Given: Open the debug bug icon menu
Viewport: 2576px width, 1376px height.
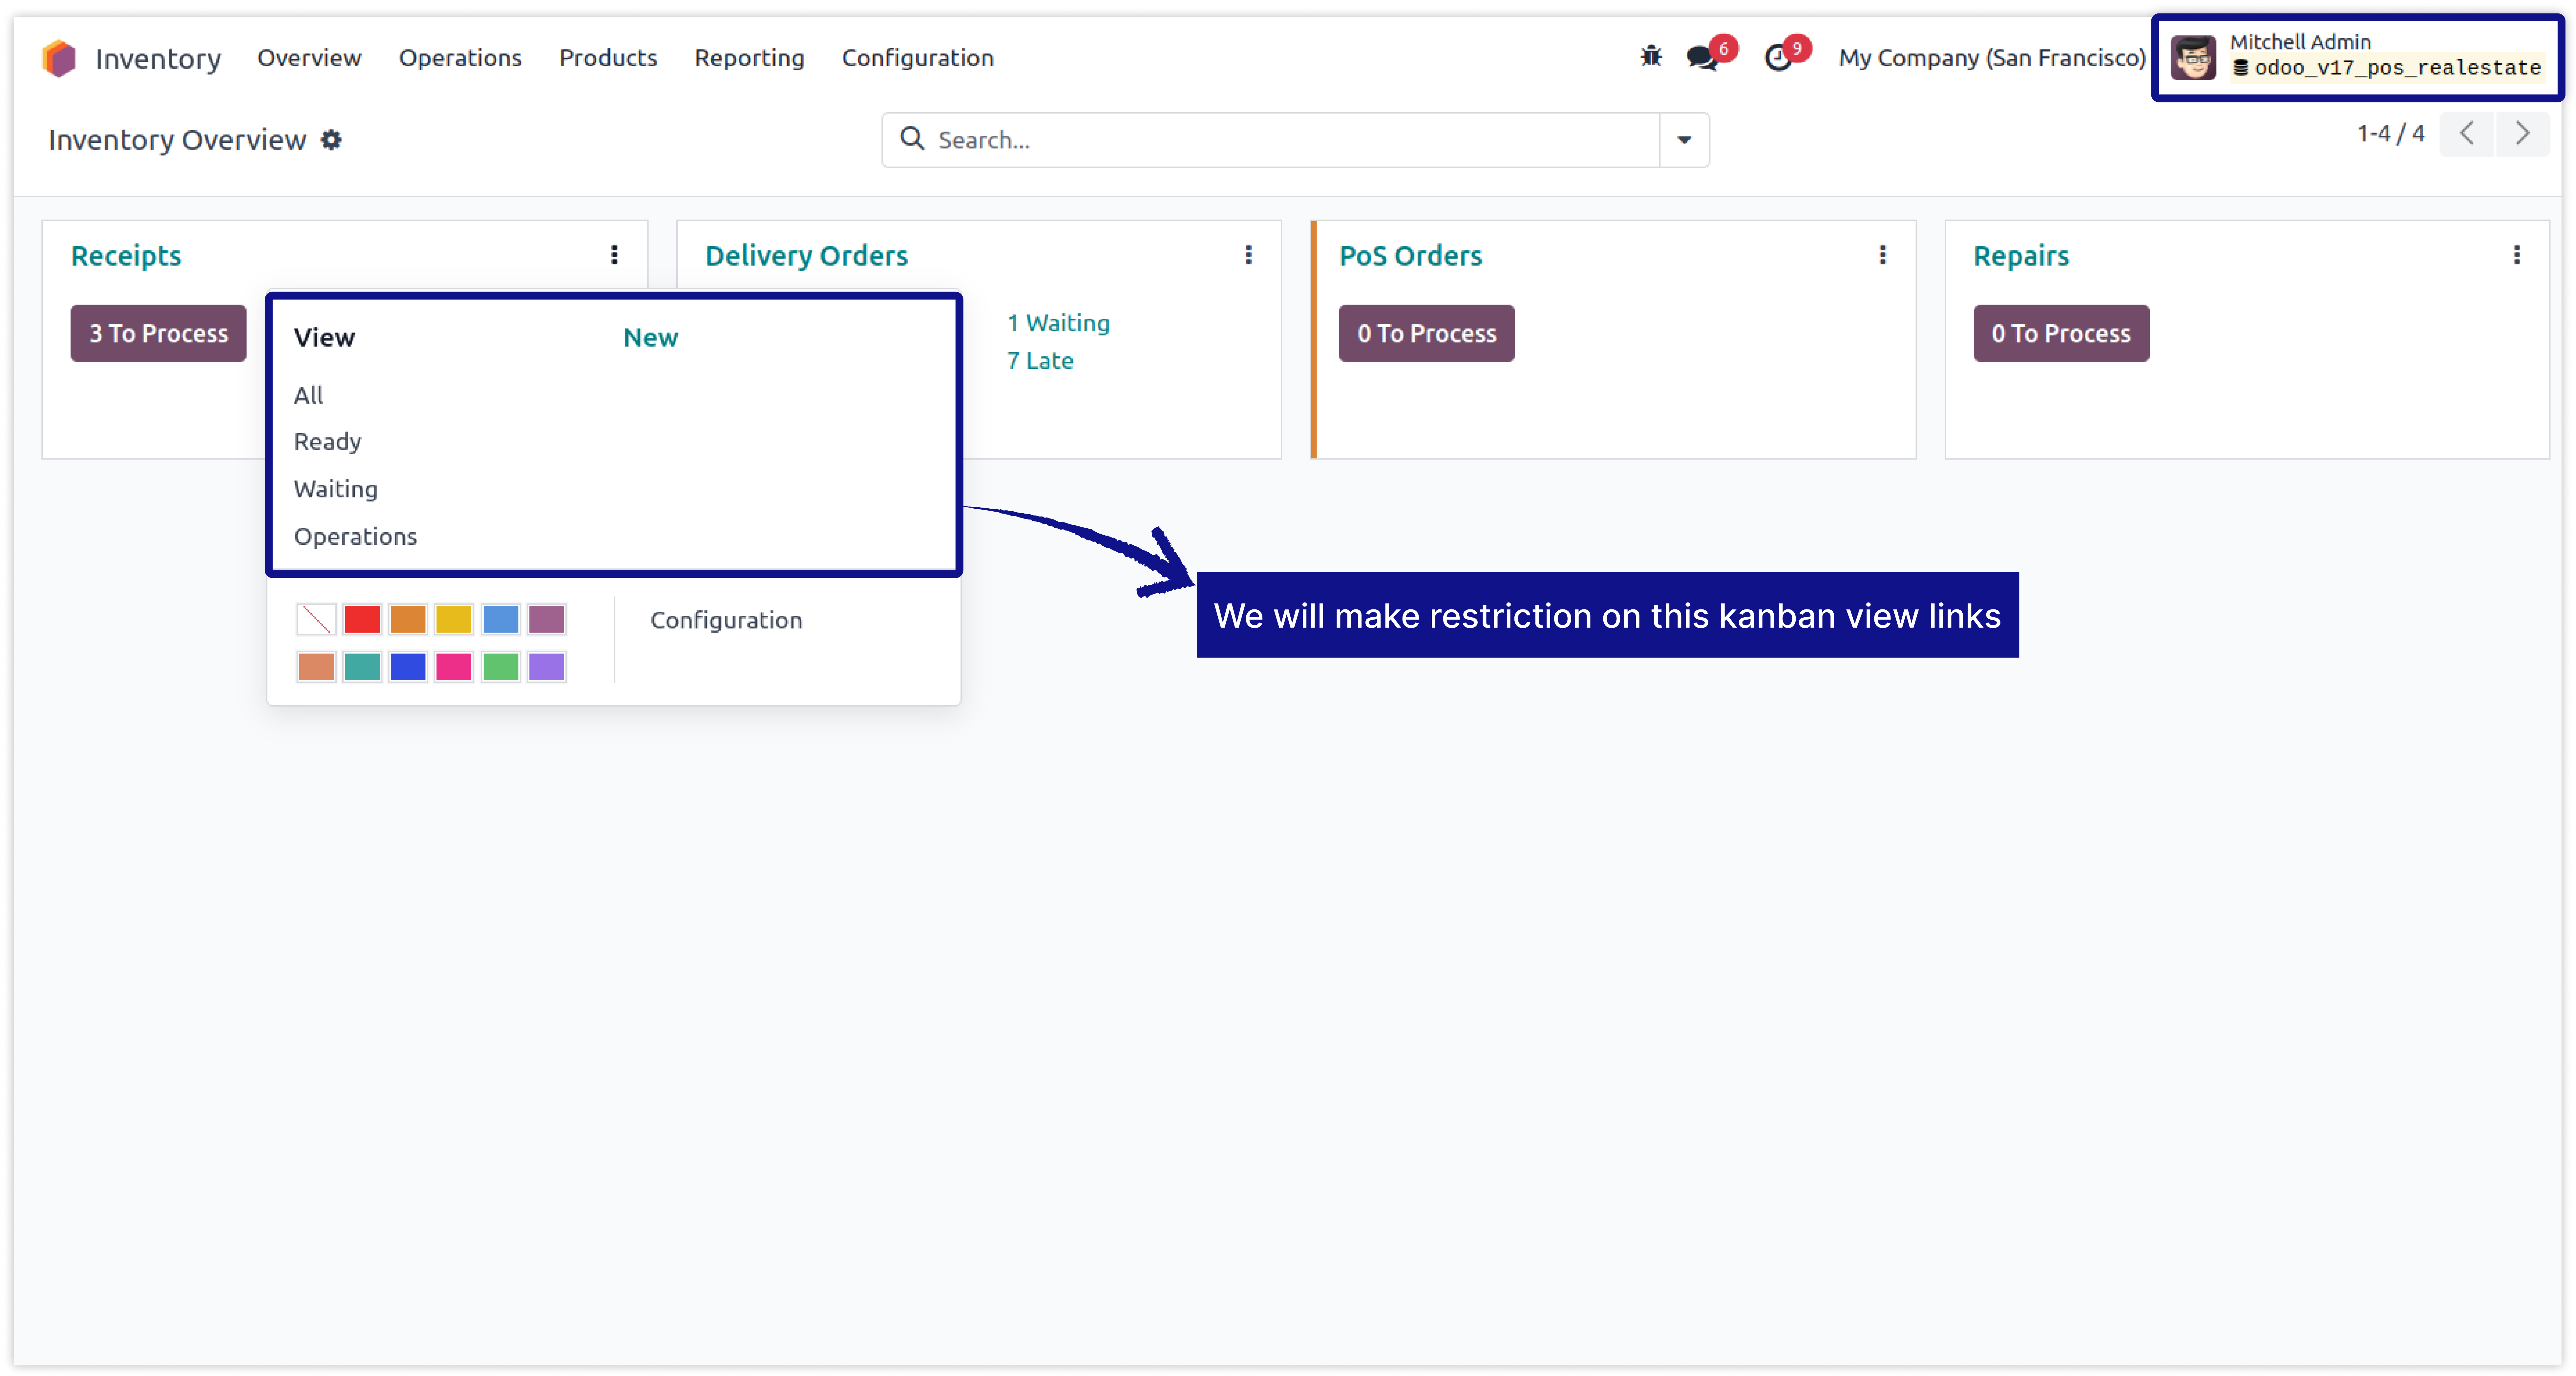Looking at the screenshot, I should [1651, 57].
